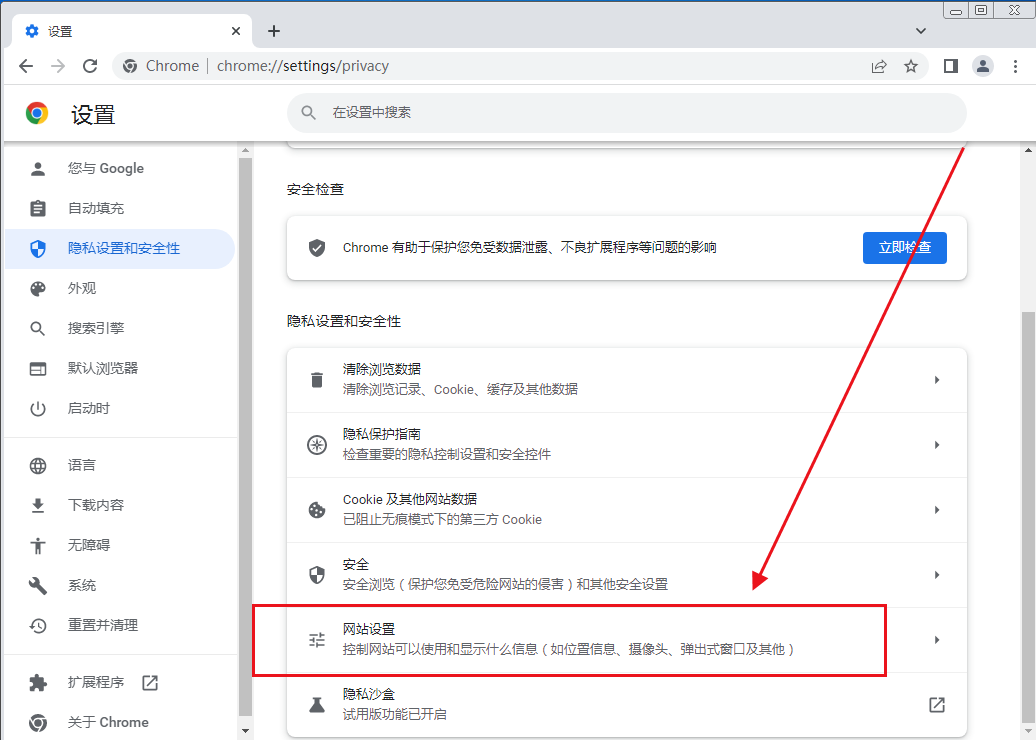Select 隐私设置和安全性 in the sidebar
The height and width of the screenshot is (740, 1036).
tap(119, 248)
